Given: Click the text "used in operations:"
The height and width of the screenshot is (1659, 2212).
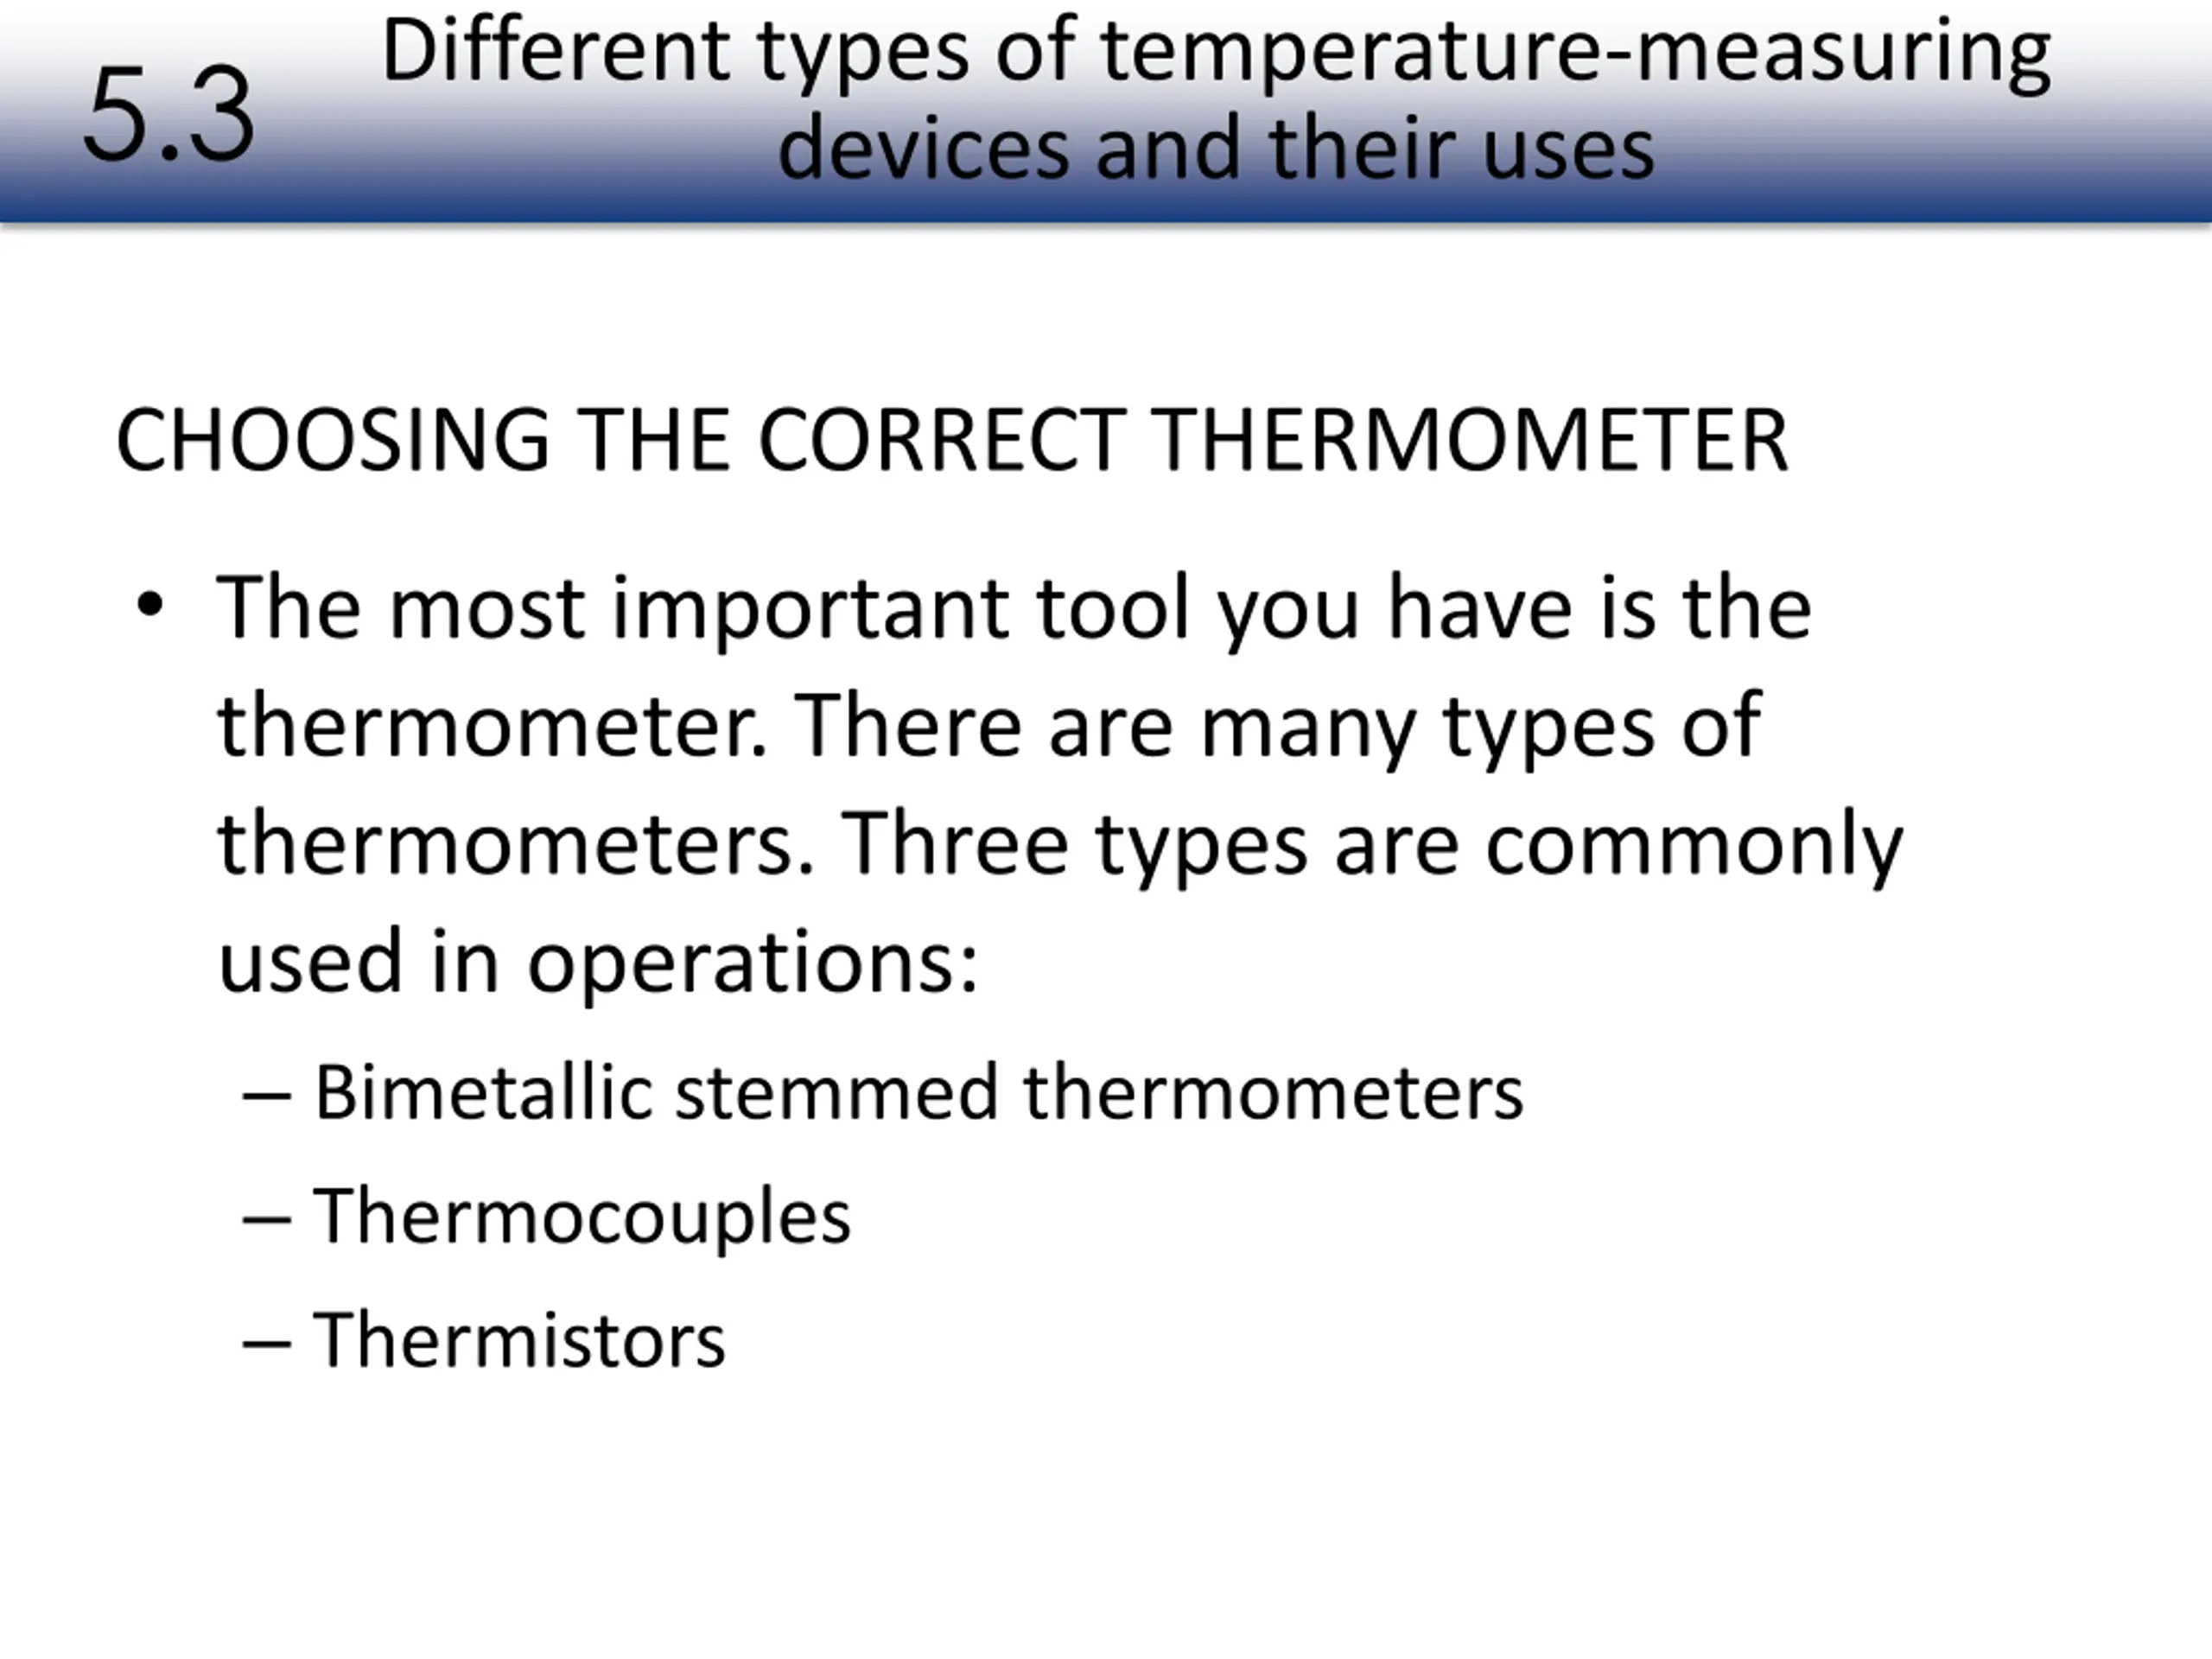Looking at the screenshot, I should click(597, 961).
